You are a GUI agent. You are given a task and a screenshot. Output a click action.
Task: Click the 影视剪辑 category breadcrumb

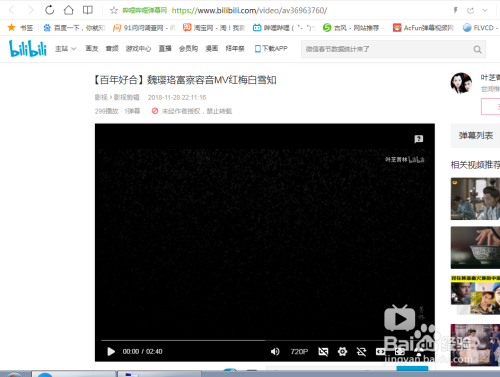point(126,97)
